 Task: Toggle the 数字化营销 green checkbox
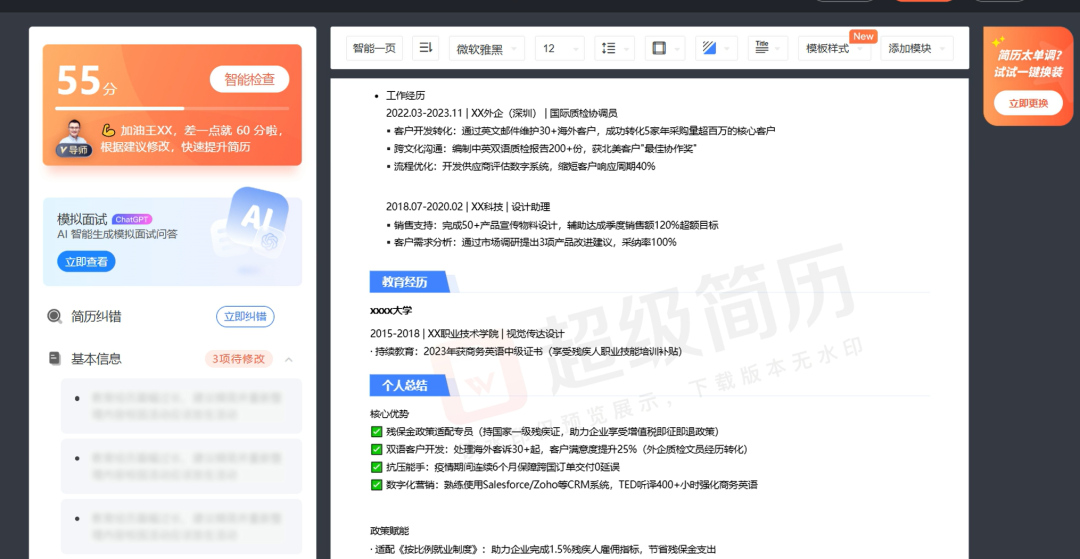376,485
